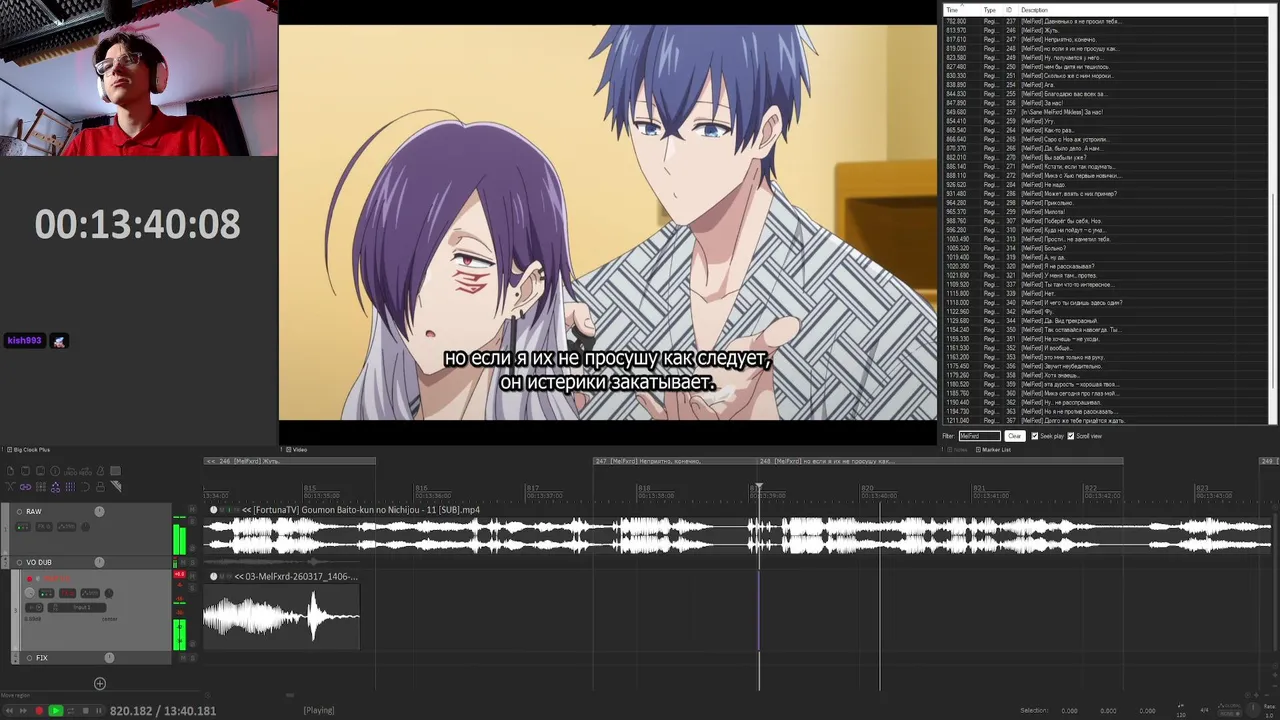Select region 249 row in list
Viewport: 1280px width, 720px height.
tap(1106, 57)
